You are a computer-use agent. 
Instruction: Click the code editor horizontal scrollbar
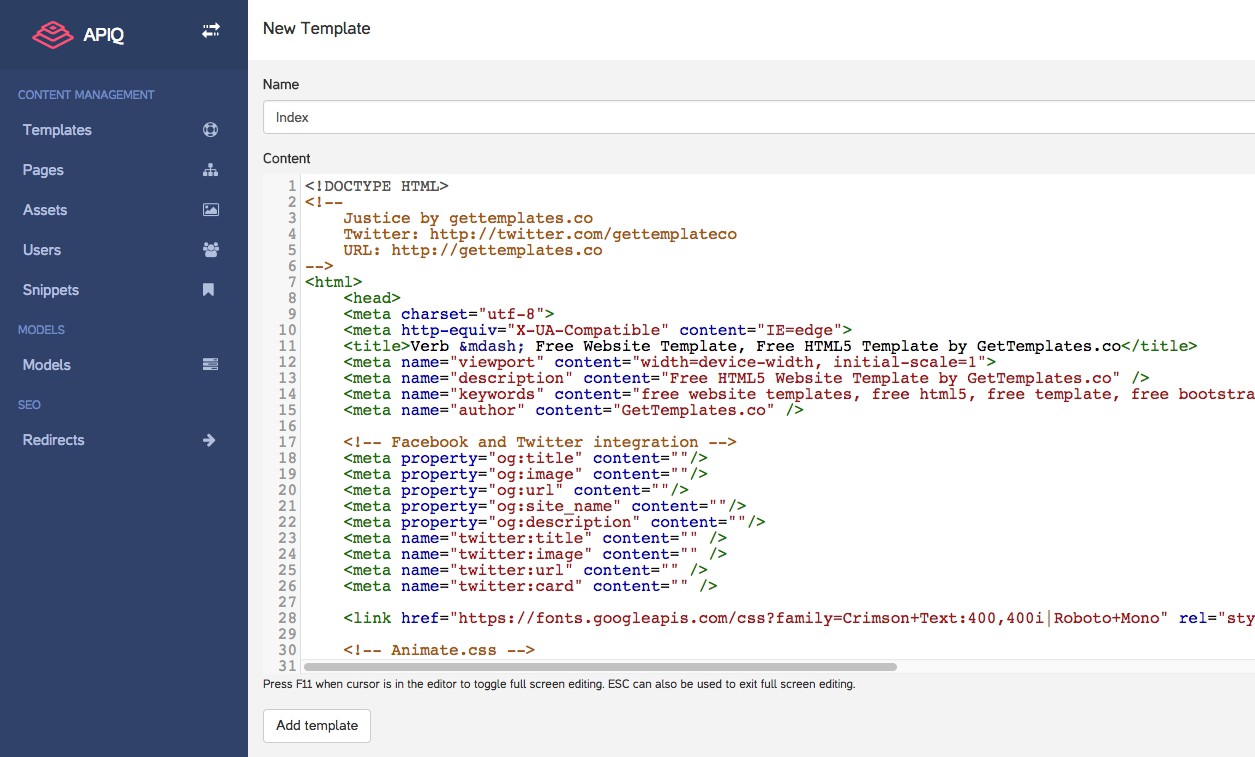tap(600, 666)
